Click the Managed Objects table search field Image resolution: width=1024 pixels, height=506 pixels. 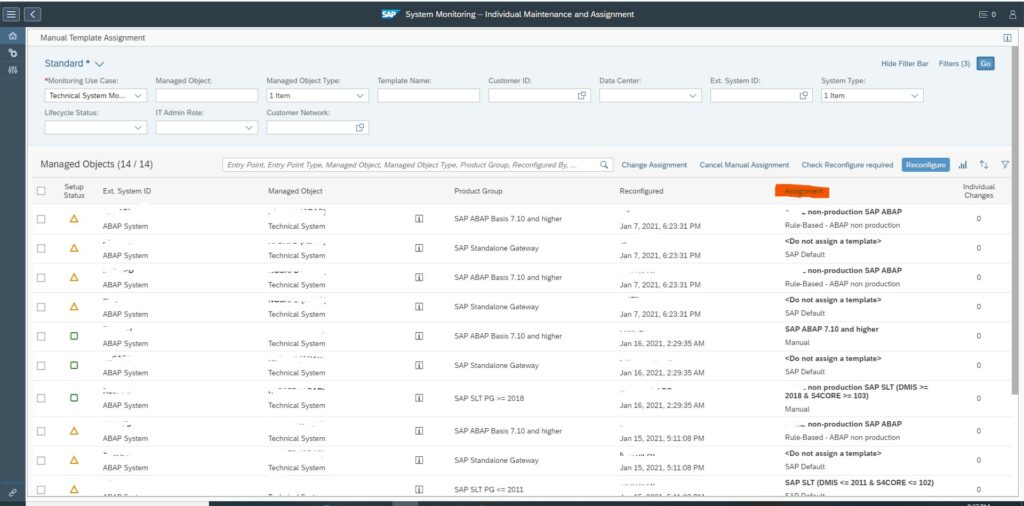[x=417, y=165]
